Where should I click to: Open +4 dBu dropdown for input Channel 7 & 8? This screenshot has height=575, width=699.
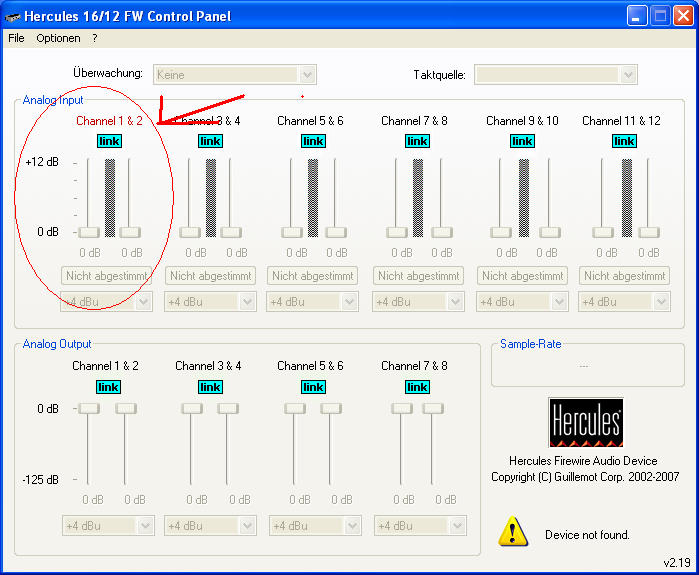[418, 302]
